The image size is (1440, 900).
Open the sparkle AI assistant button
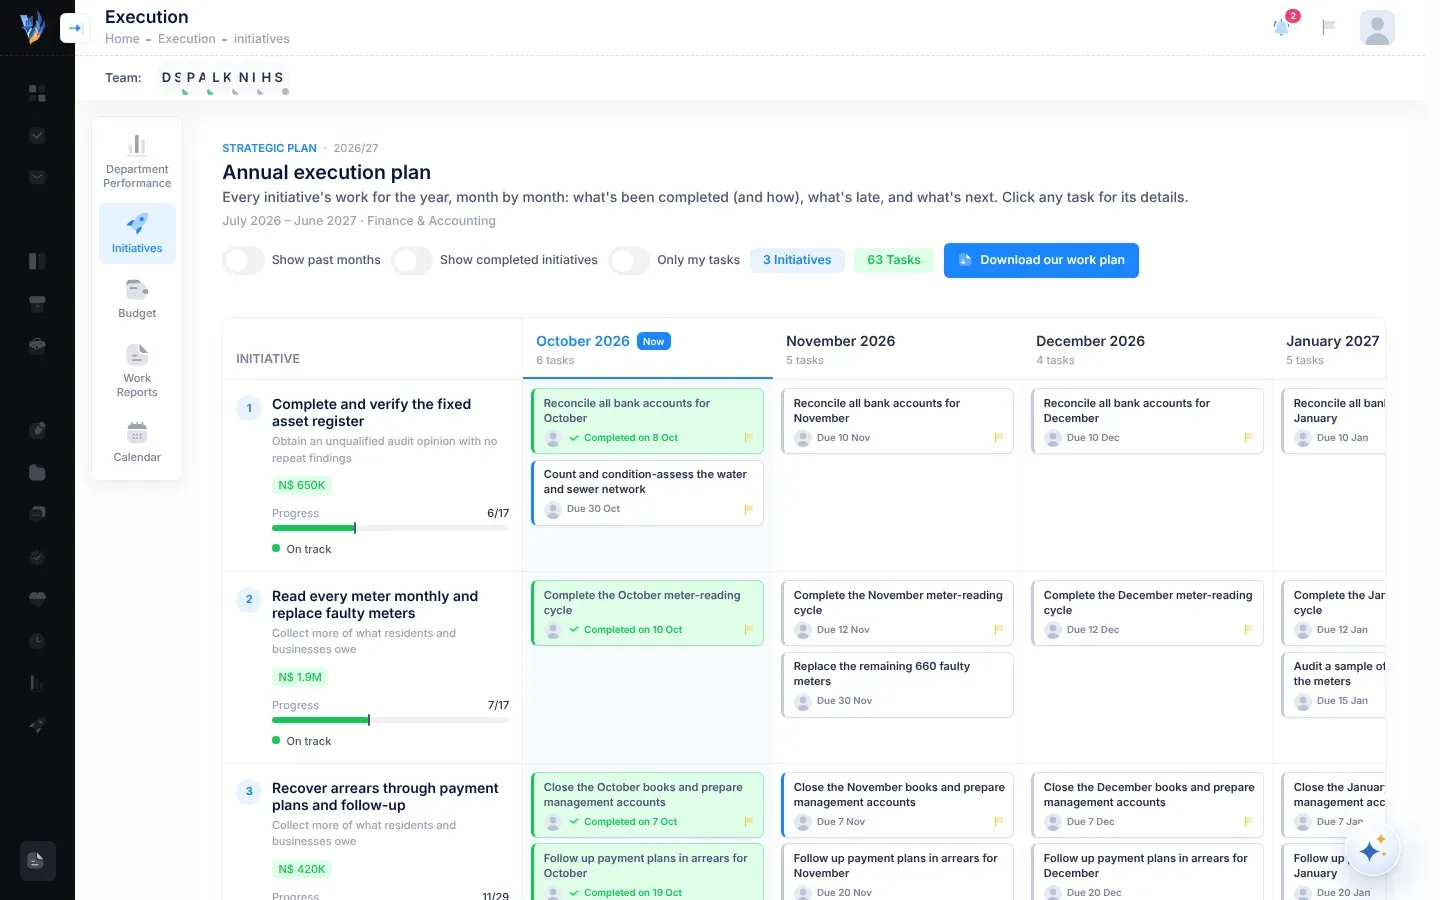click(1372, 849)
